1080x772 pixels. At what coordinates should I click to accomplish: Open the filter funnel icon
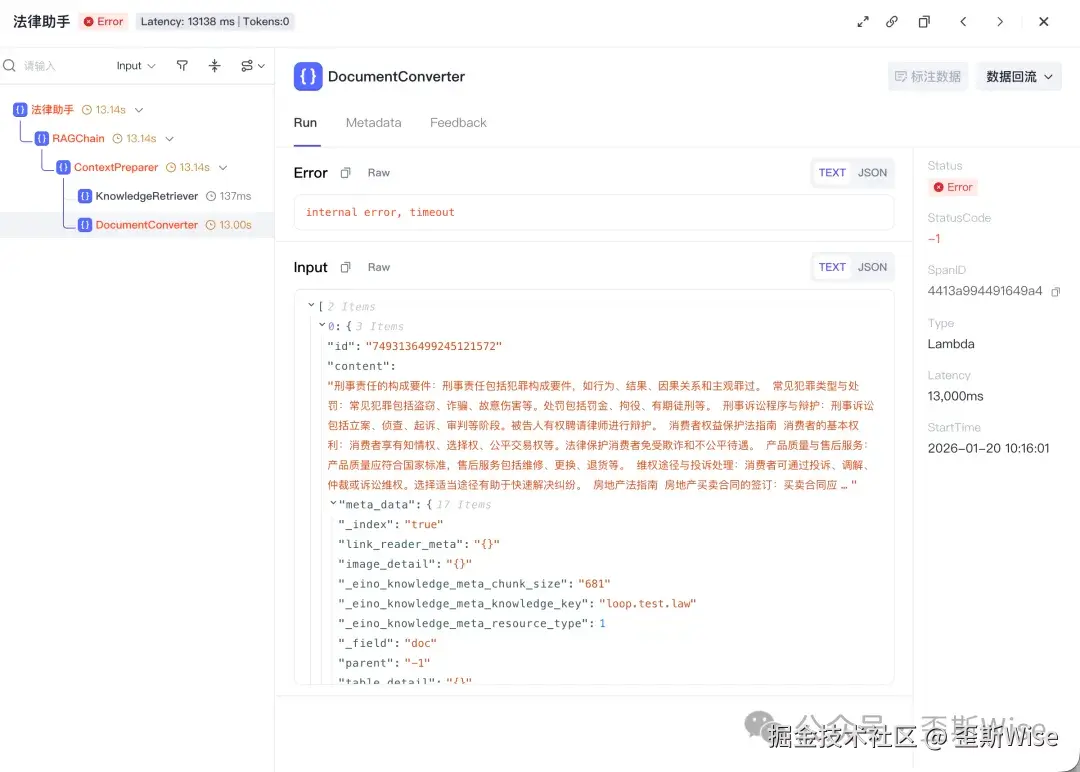pyautogui.click(x=182, y=65)
